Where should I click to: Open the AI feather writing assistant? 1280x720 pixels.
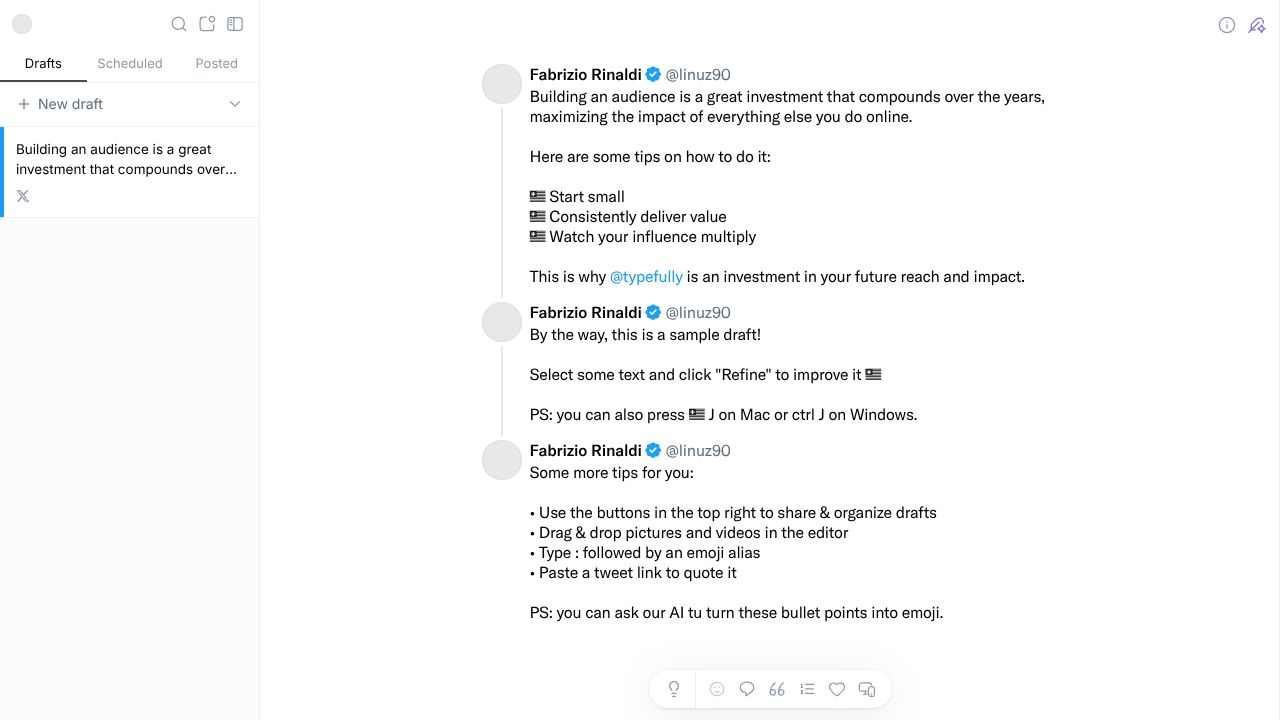click(x=1257, y=25)
